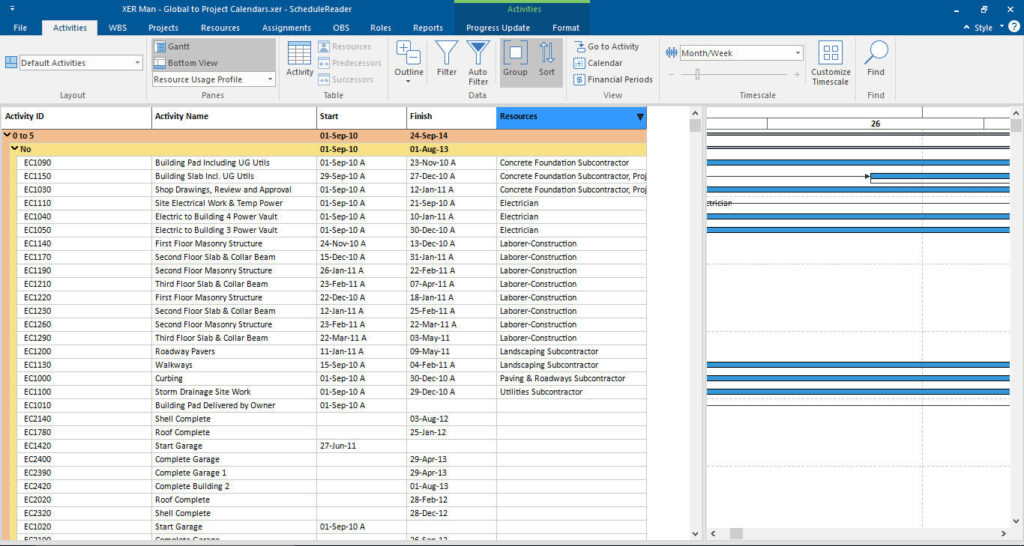The width and height of the screenshot is (1024, 546).
Task: Collapse the ribbon with the arrow
Action: pos(966,27)
